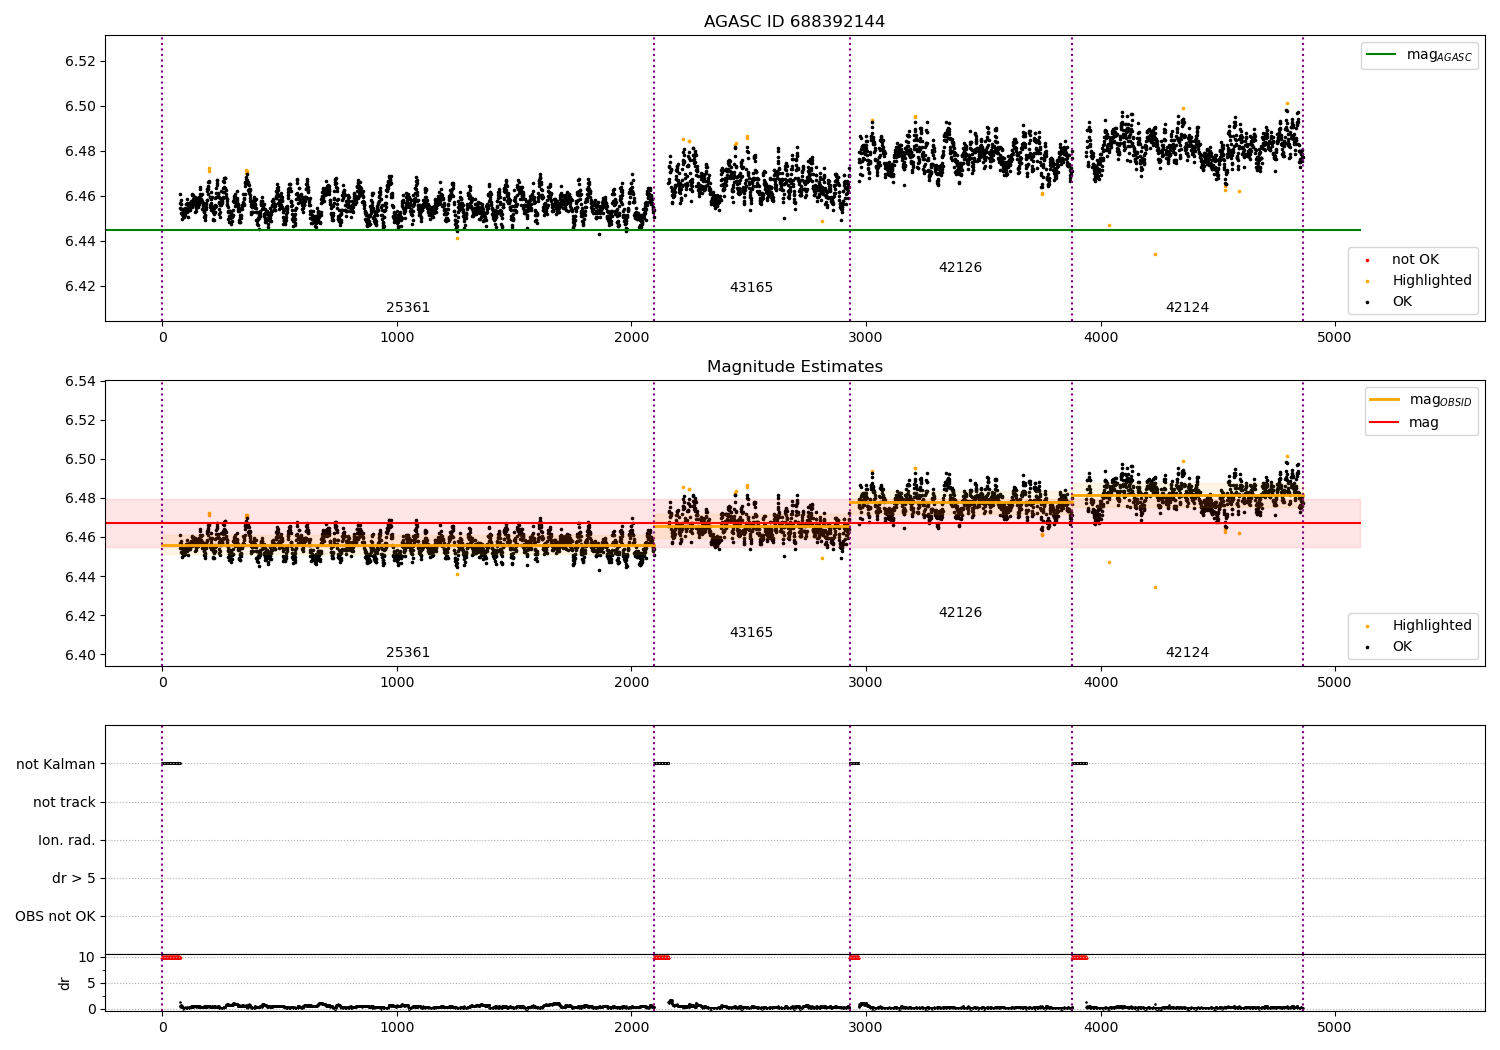The width and height of the screenshot is (1500, 1050).
Task: Click the "Ion. rad." axis label
Action: (67, 840)
